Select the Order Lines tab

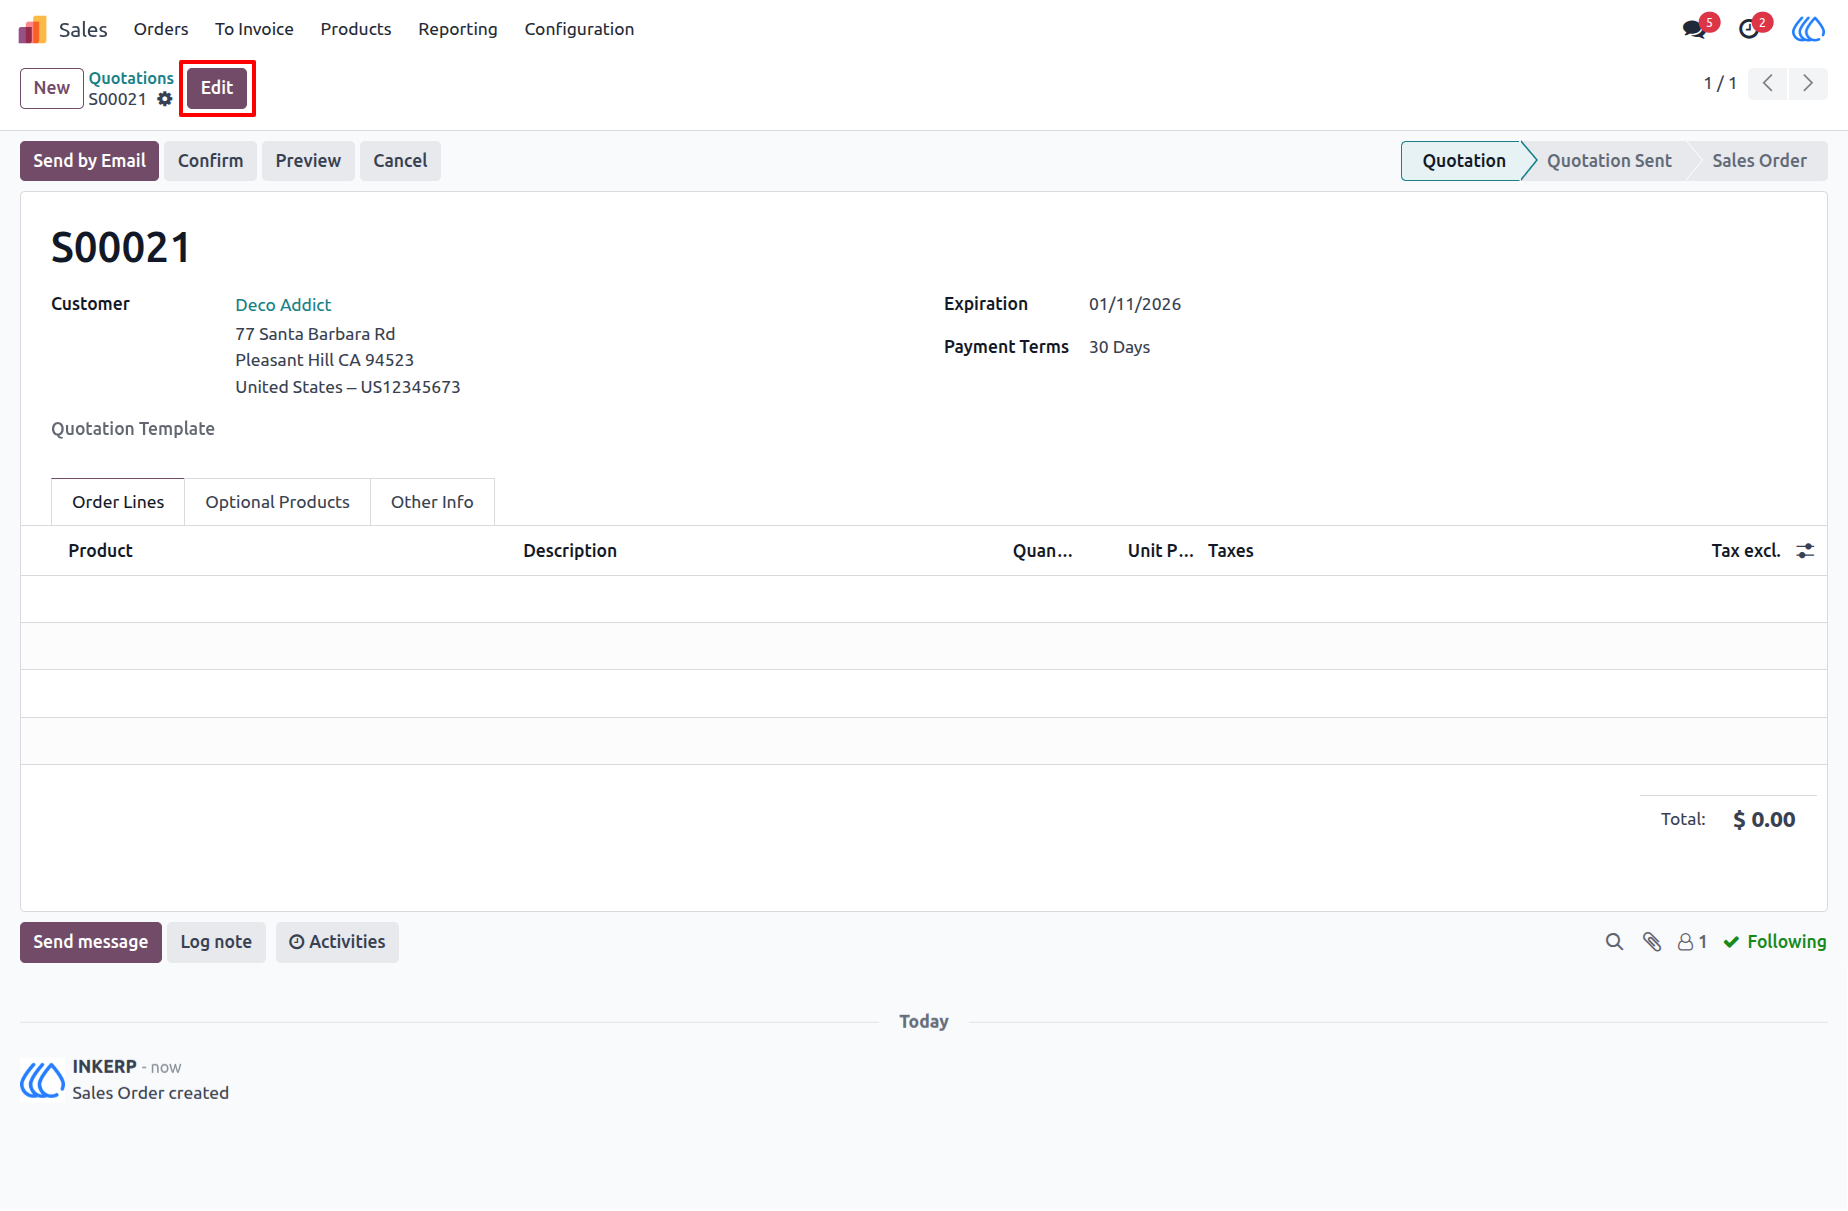tap(118, 502)
